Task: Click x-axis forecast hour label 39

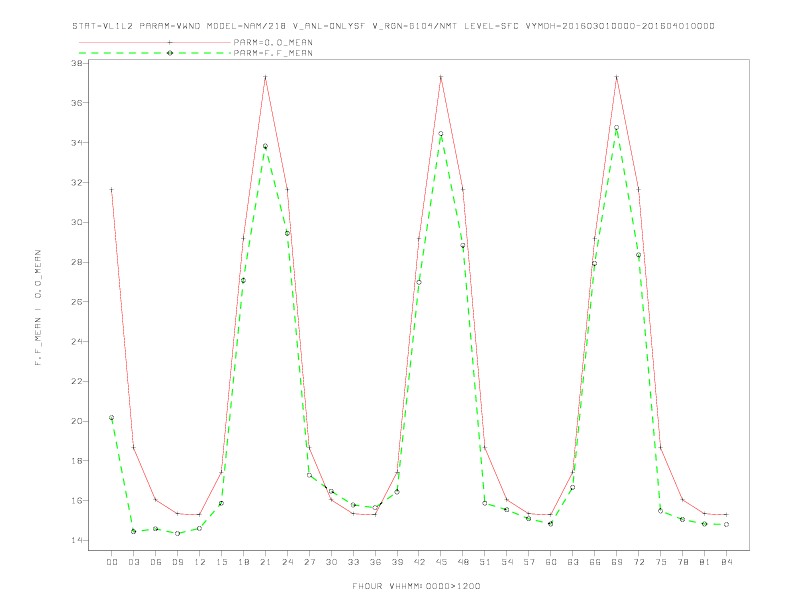Action: tap(397, 562)
